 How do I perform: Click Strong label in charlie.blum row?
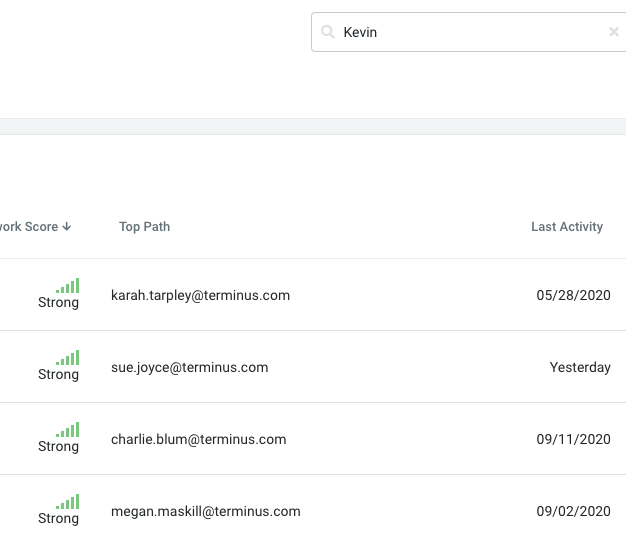point(58,446)
